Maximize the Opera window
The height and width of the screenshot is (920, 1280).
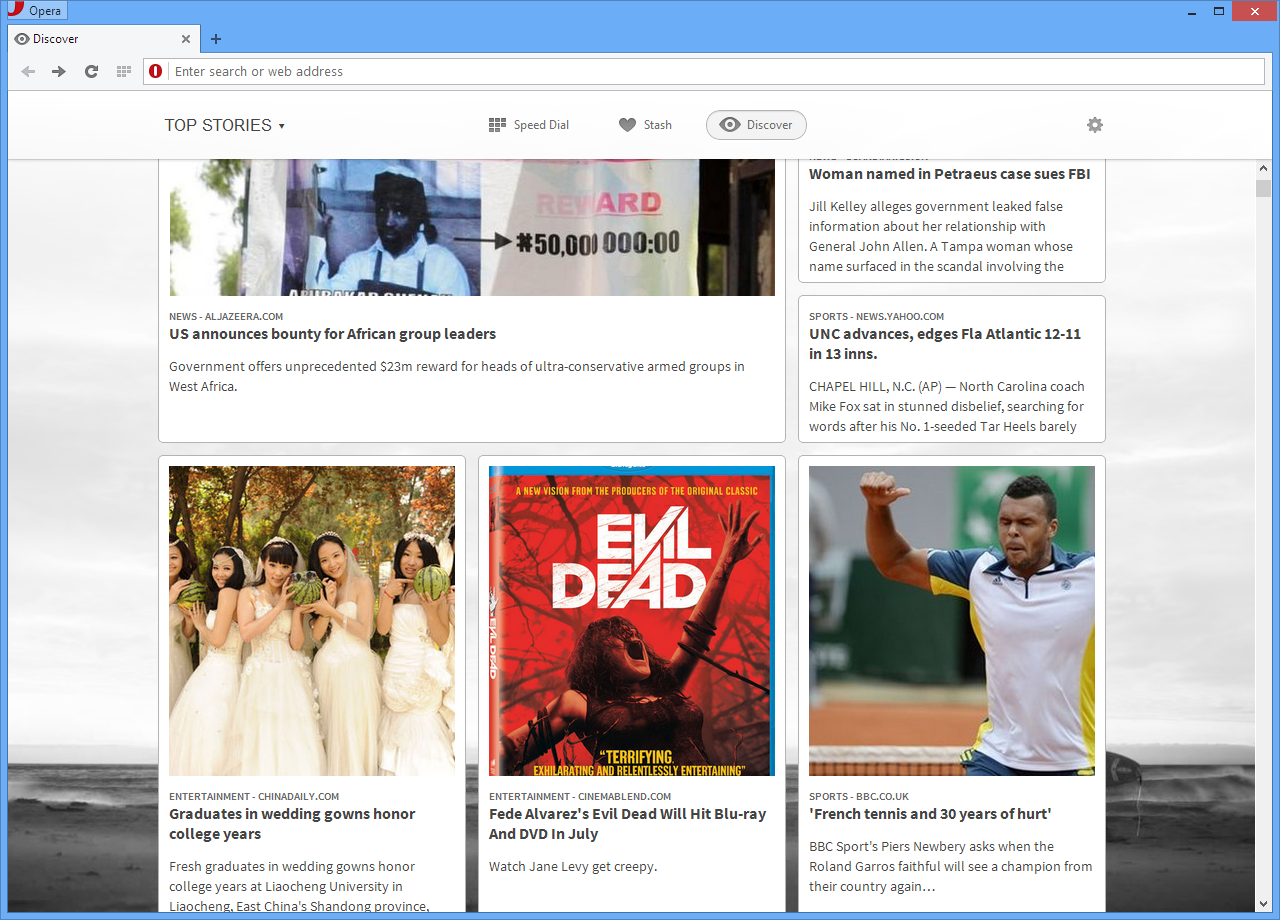click(x=1219, y=11)
